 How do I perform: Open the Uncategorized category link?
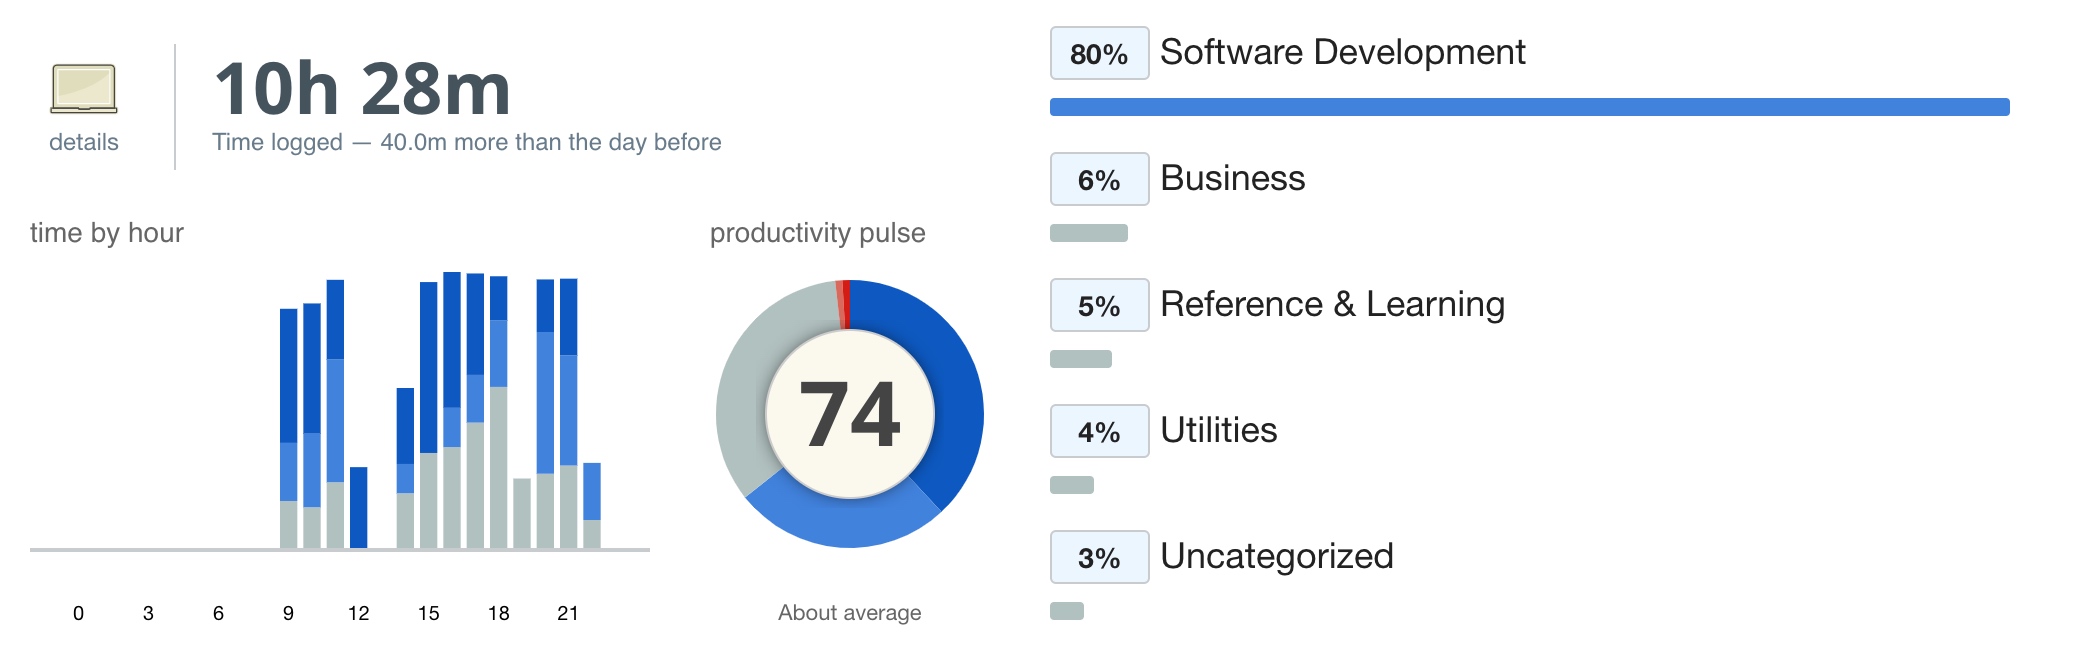point(1276,556)
